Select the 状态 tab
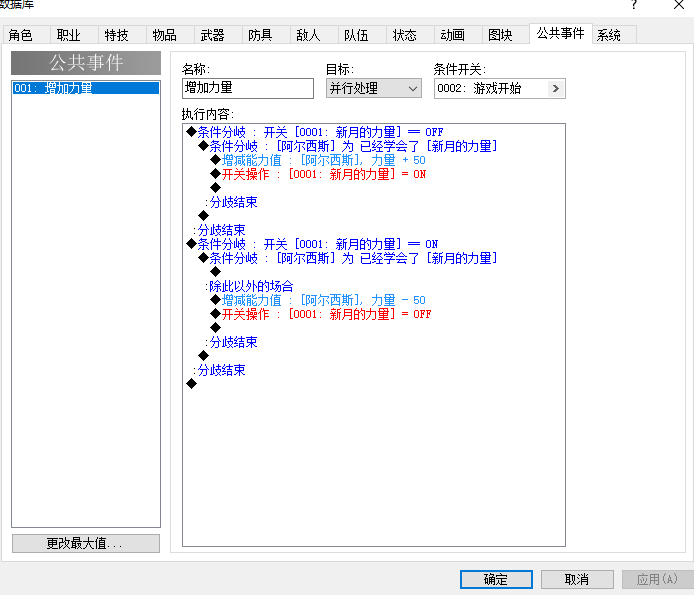 tap(410, 35)
